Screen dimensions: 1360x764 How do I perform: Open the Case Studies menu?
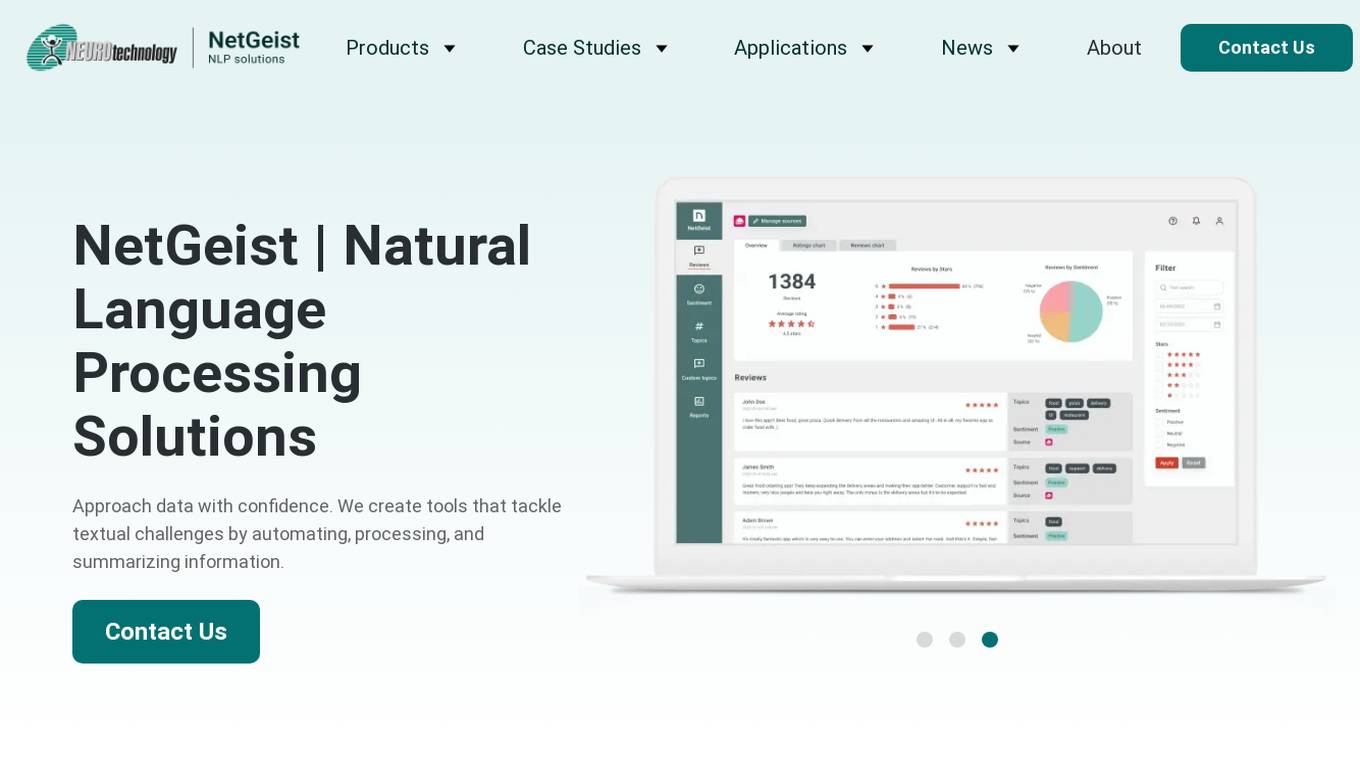pos(582,48)
